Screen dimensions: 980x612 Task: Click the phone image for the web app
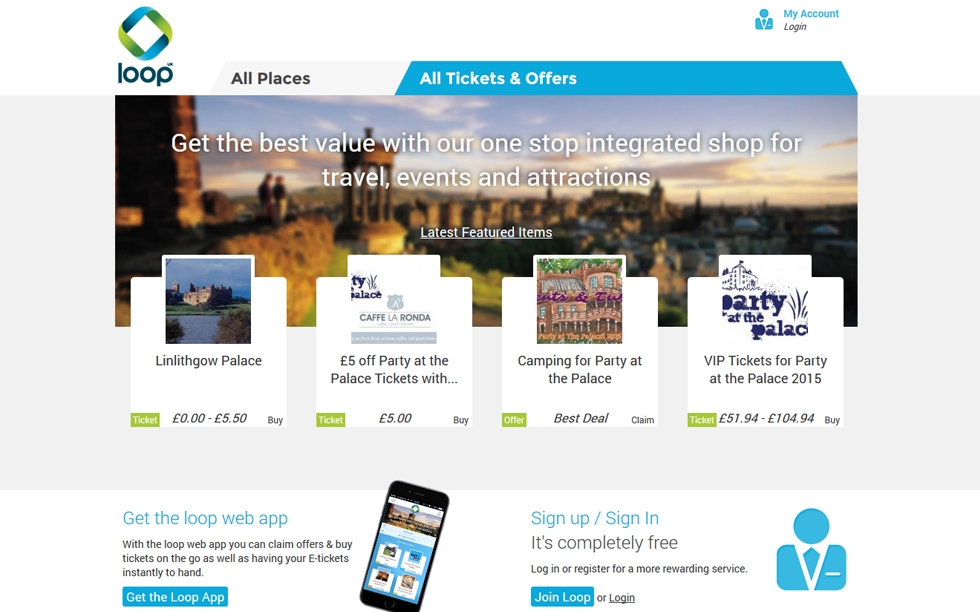point(404,545)
